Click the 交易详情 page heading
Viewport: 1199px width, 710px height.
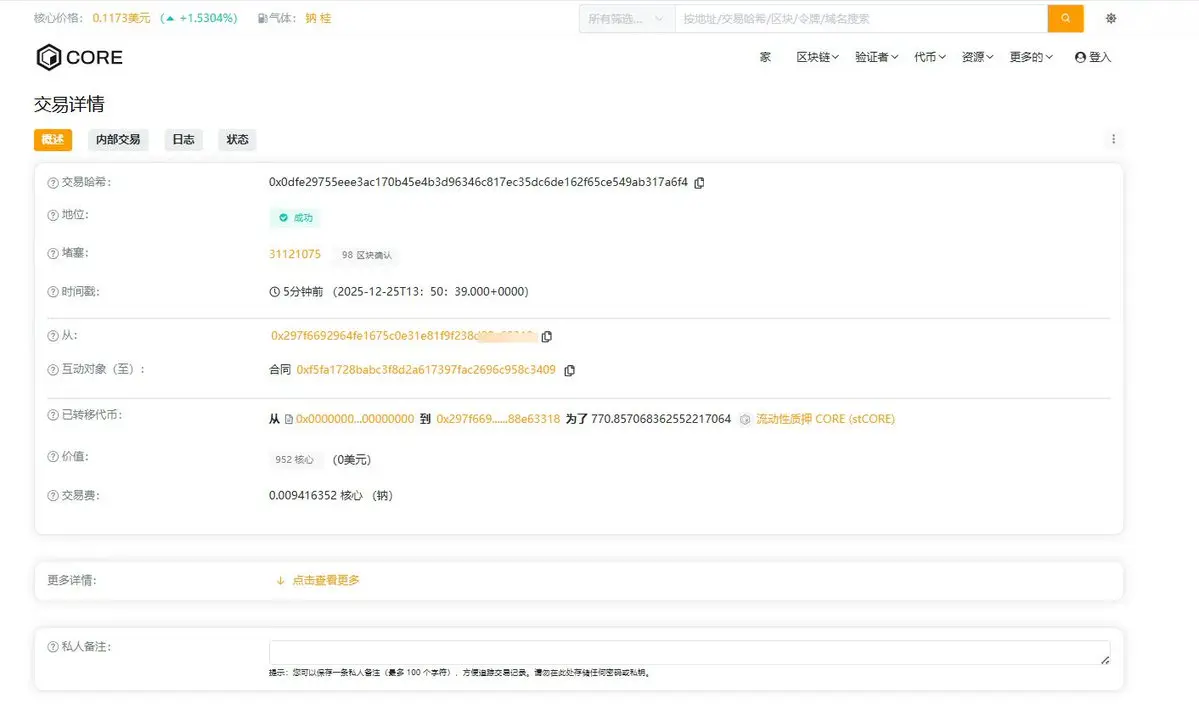pyautogui.click(x=69, y=104)
